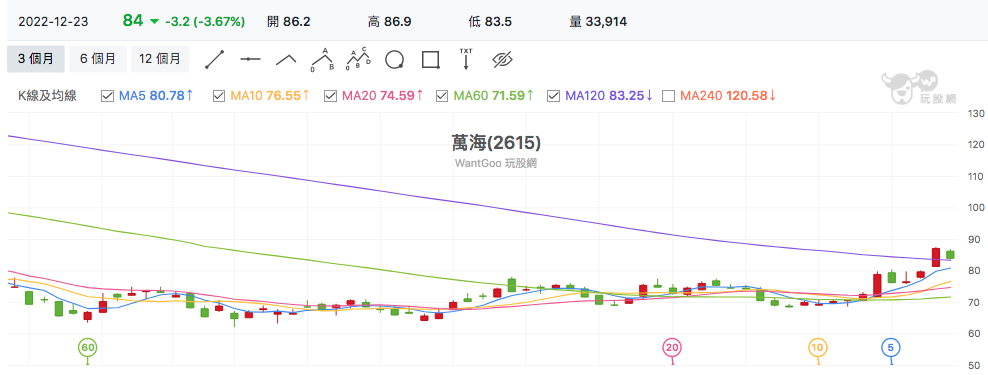This screenshot has height=375, width=988.
Task: Switch chart range to 6 個月
Action: click(98, 59)
